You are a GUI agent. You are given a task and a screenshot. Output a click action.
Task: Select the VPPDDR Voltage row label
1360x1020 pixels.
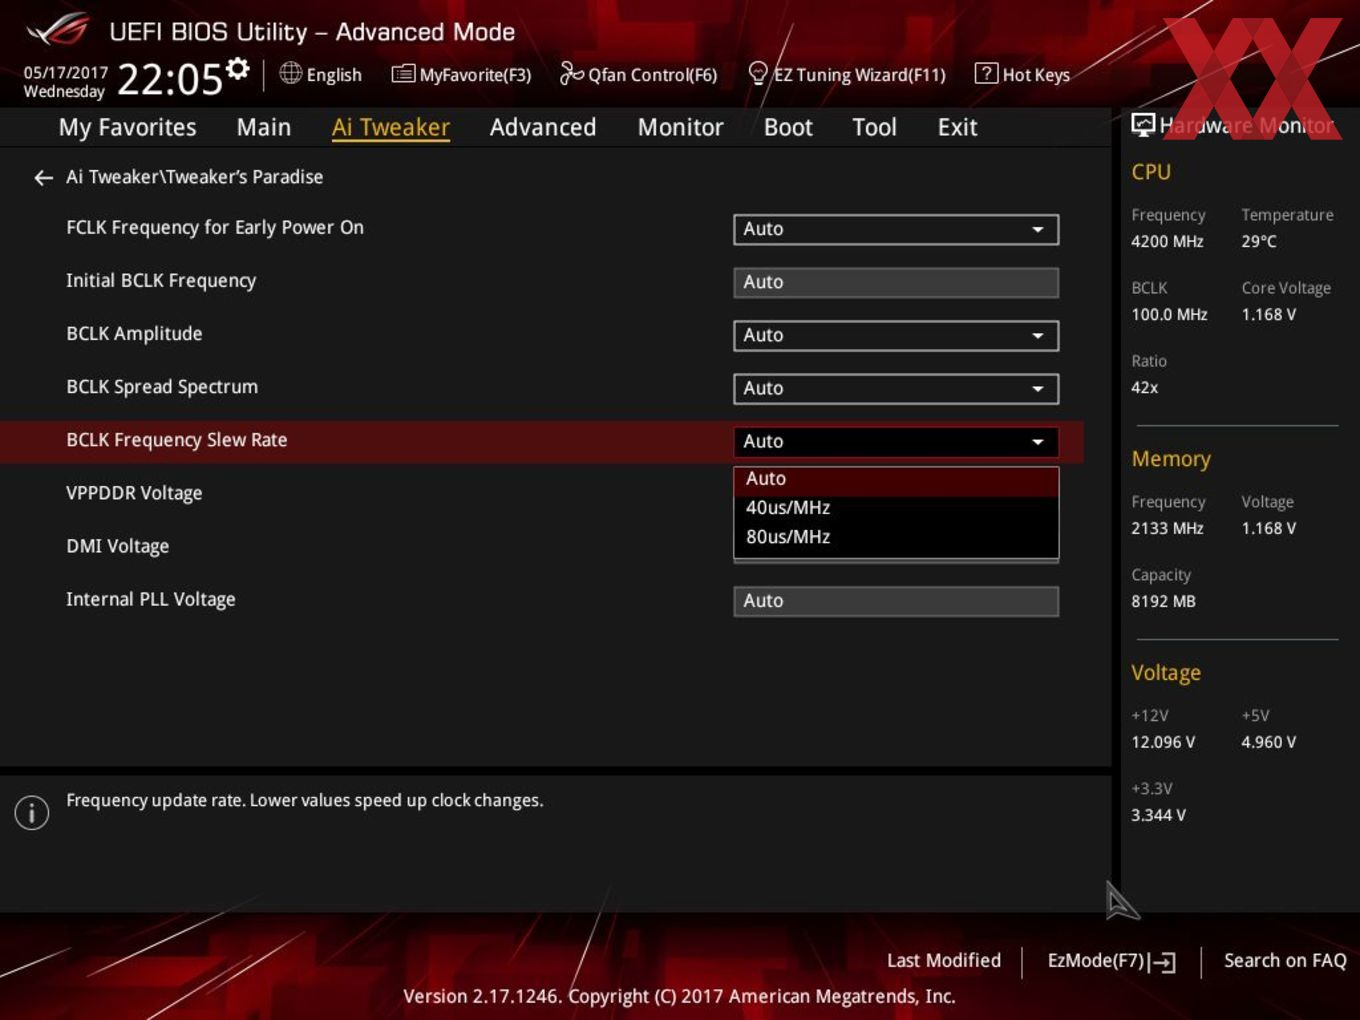(x=134, y=493)
